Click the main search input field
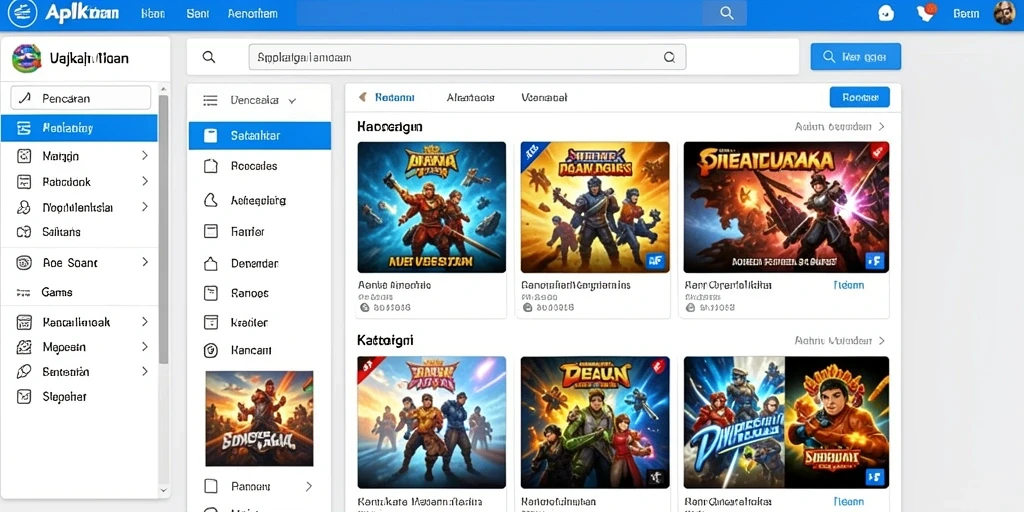The height and width of the screenshot is (512, 1024). [x=467, y=57]
